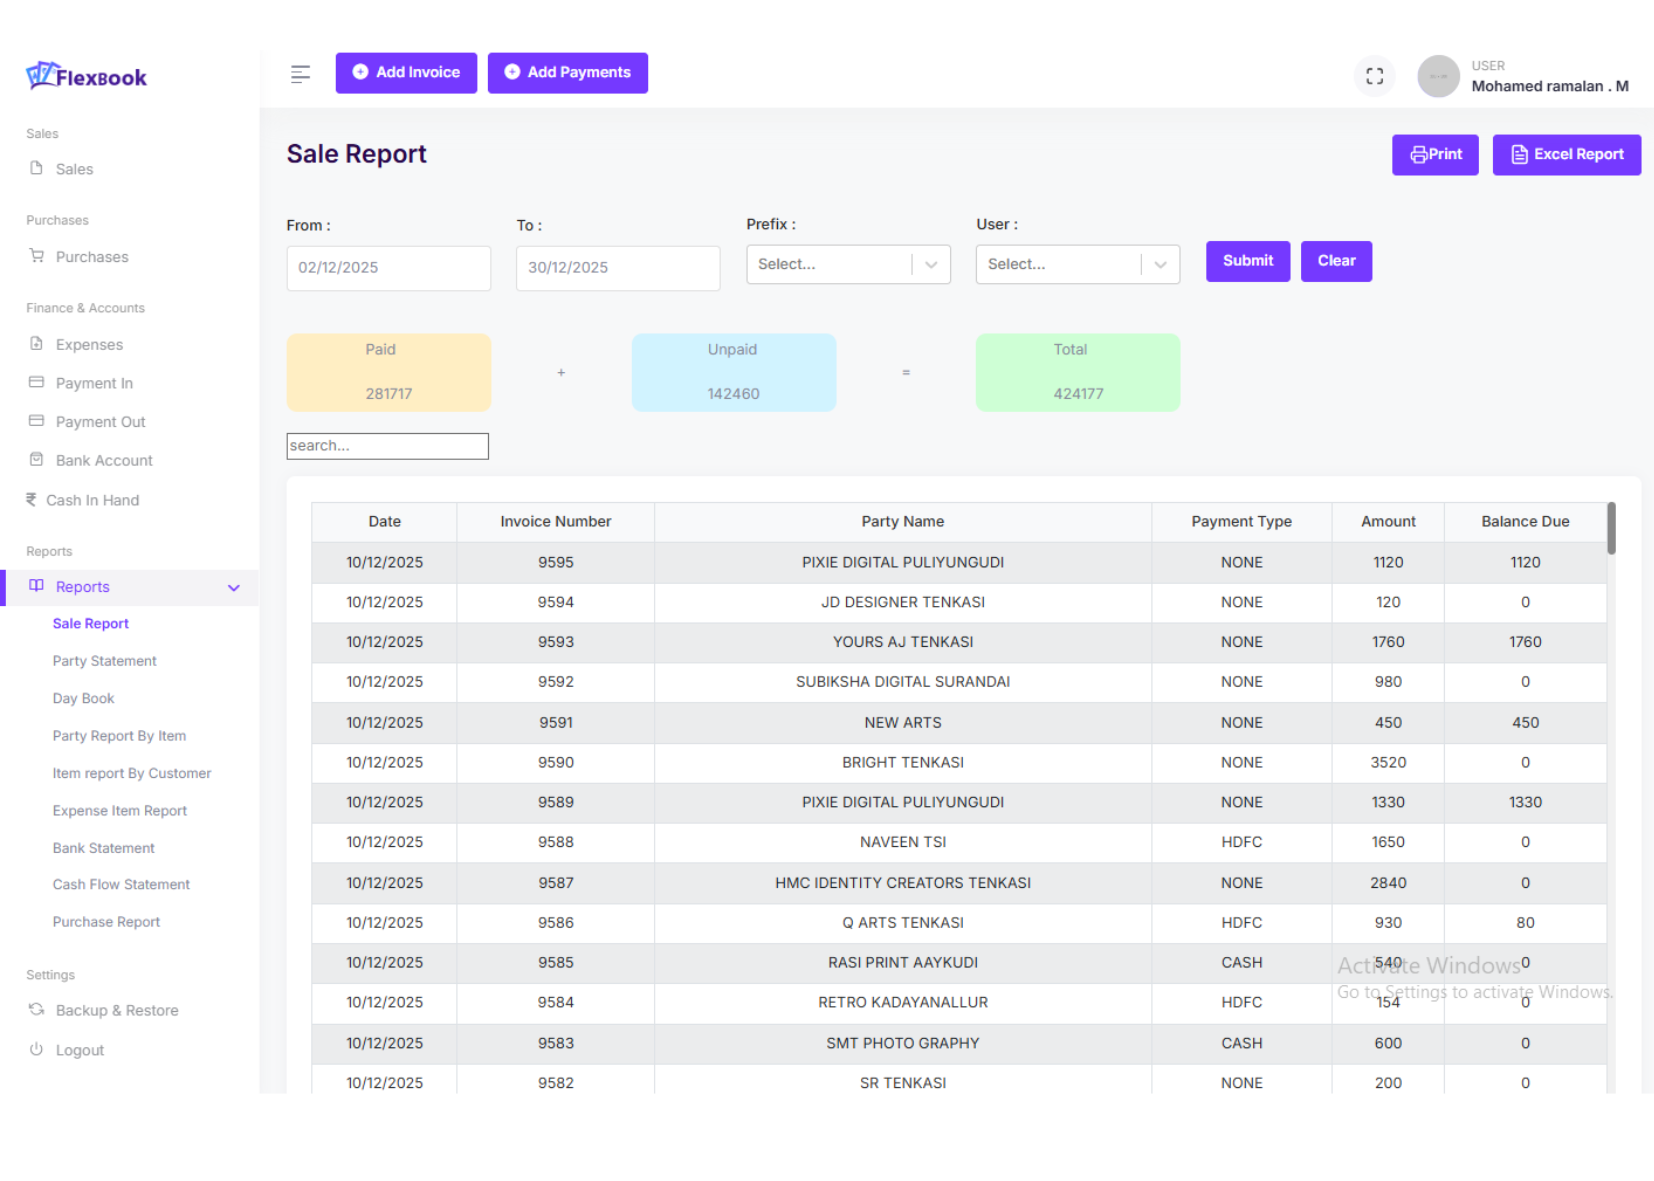Image resolution: width=1654 pixels, height=1181 pixels.
Task: Open the Prefix select dropdown
Action: coord(847,264)
